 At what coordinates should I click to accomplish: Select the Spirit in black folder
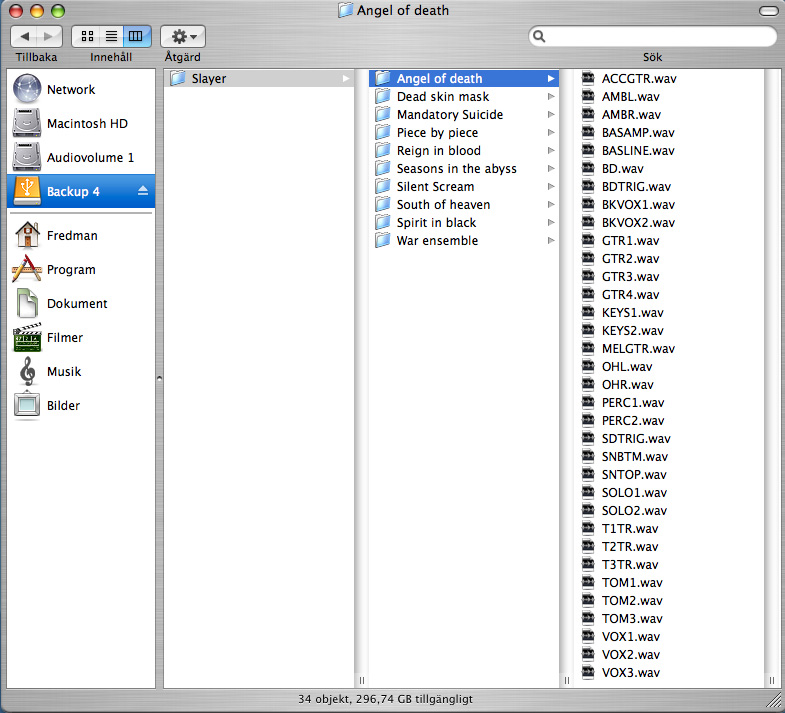click(x=464, y=223)
